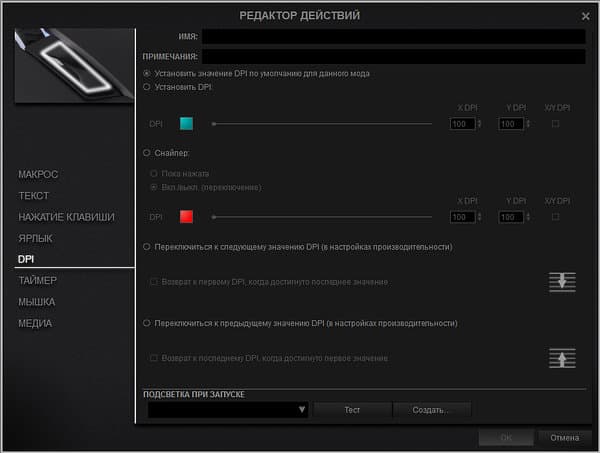Switch to the ЯРЛЫК tab
The height and width of the screenshot is (453, 600).
pyautogui.click(x=35, y=238)
